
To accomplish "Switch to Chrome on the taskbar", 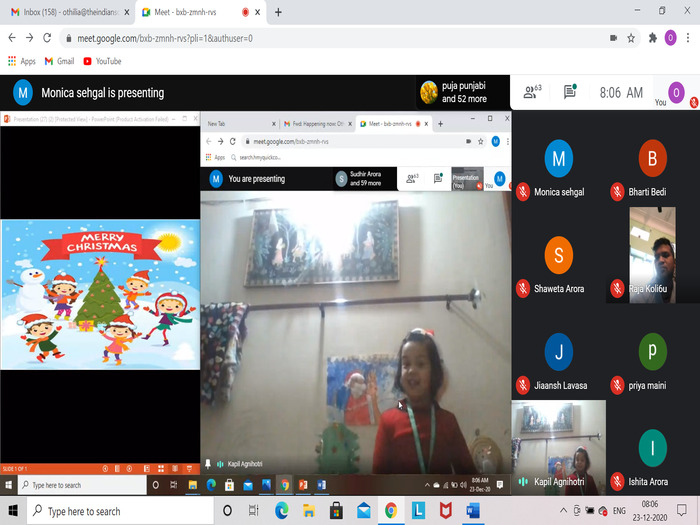I will click(x=391, y=510).
